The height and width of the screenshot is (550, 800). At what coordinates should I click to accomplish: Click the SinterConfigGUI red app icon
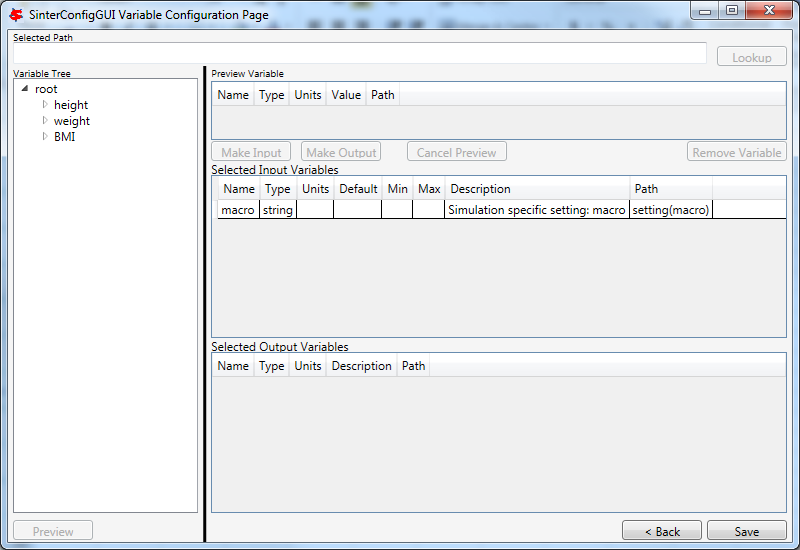coord(16,15)
